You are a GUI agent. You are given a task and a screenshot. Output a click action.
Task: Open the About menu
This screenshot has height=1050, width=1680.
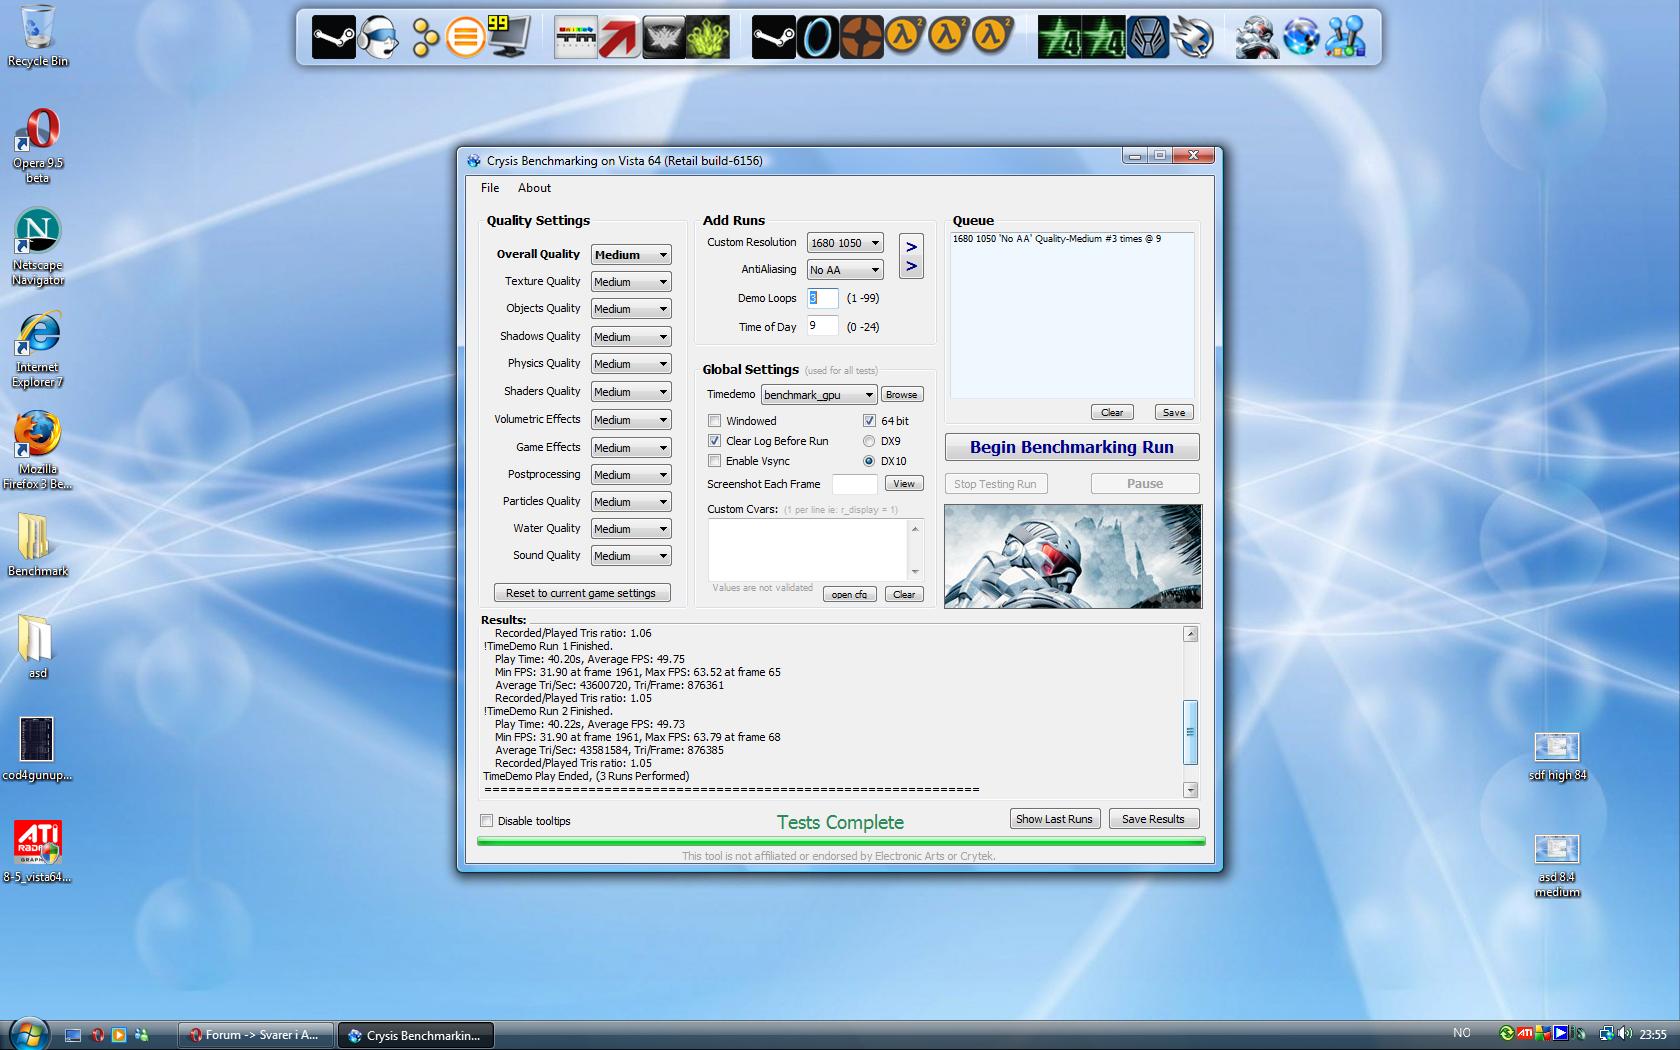click(x=534, y=188)
